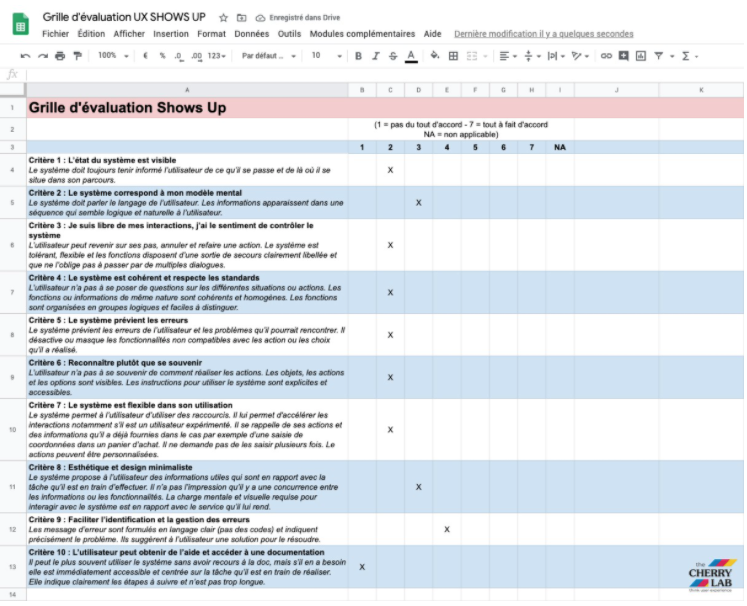Open vertical align dropdown
The image size is (747, 606).
pyautogui.click(x=532, y=56)
